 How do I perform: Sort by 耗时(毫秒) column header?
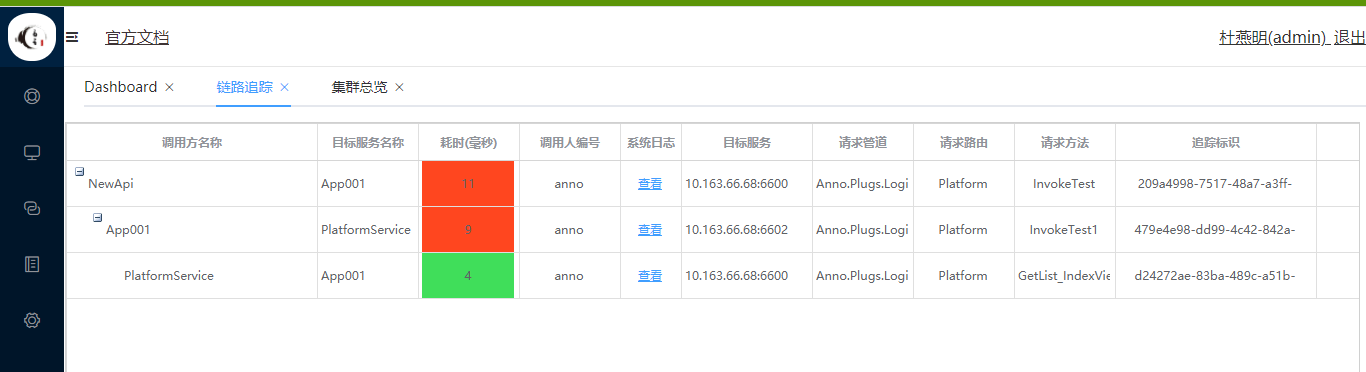pos(469,143)
